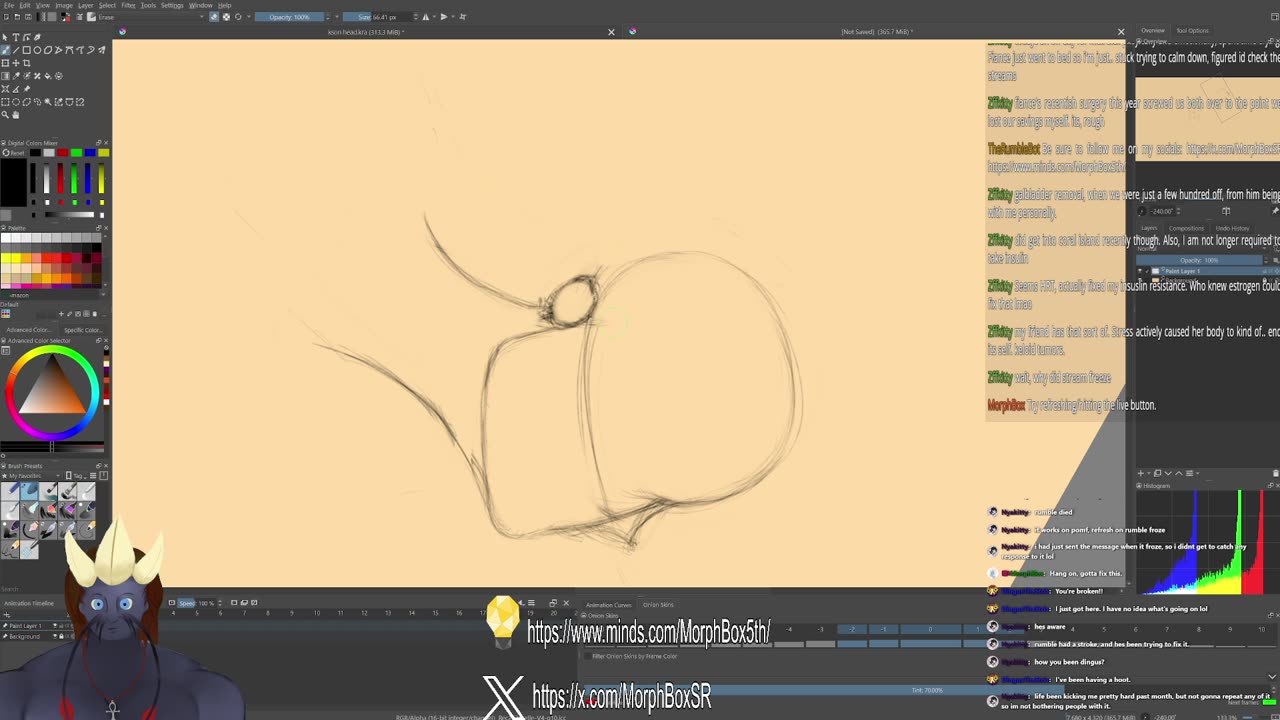Select the Rectangular Selection tool
The image size is (1280, 720).
tap(5, 102)
